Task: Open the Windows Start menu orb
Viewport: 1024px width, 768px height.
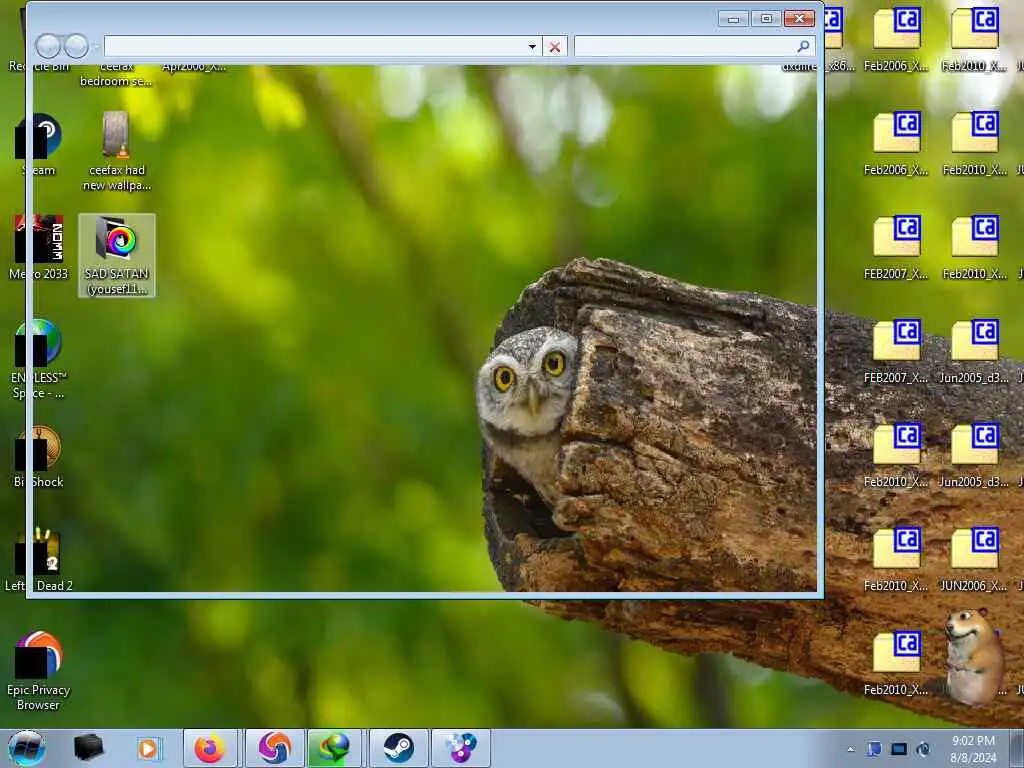Action: (27, 748)
